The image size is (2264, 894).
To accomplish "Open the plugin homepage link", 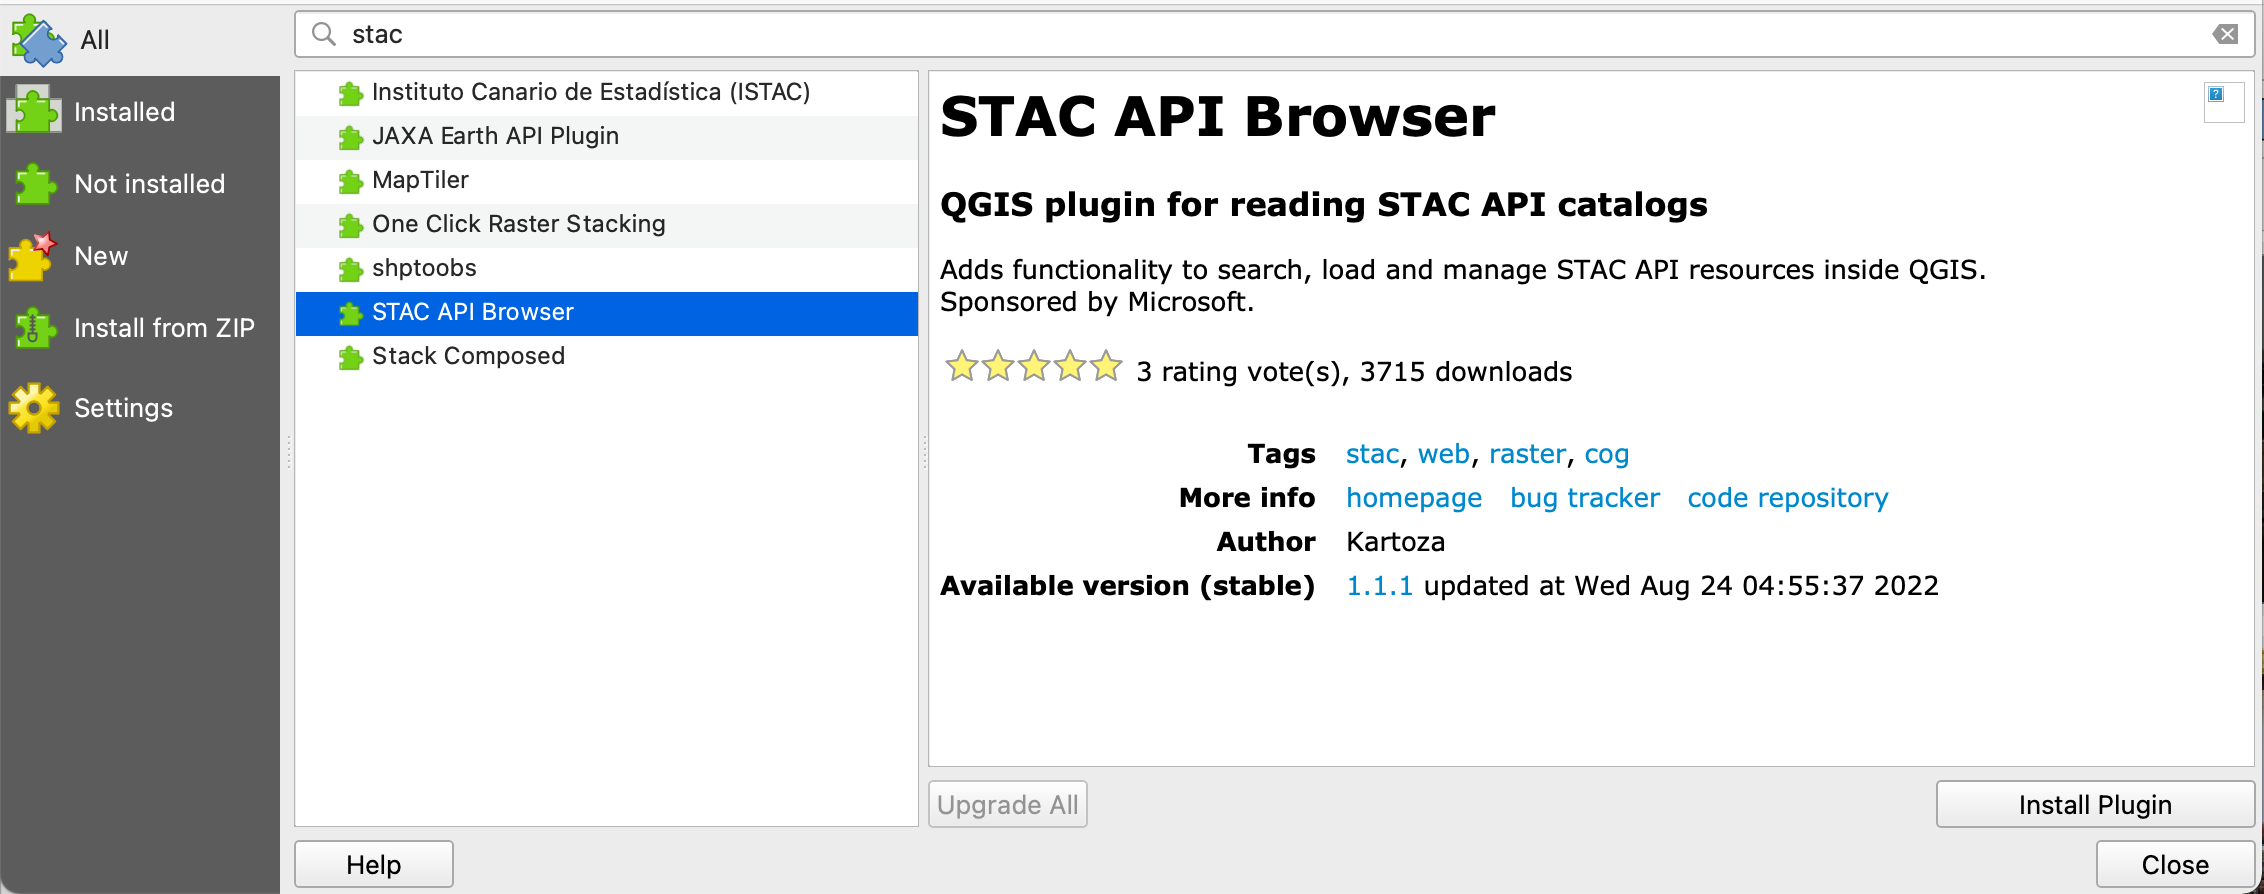I will pyautogui.click(x=1414, y=499).
